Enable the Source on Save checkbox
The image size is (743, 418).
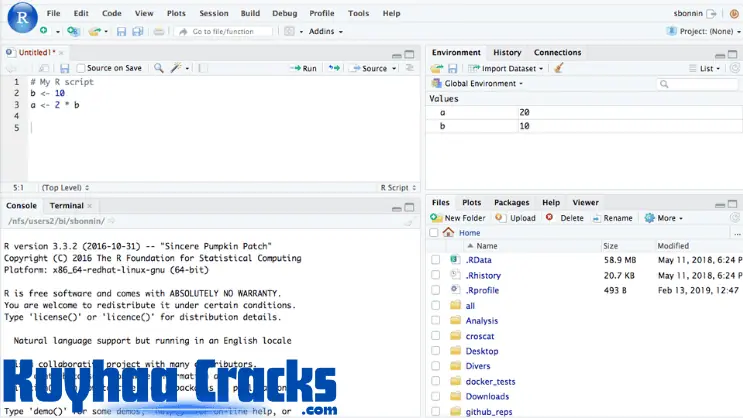[81, 68]
